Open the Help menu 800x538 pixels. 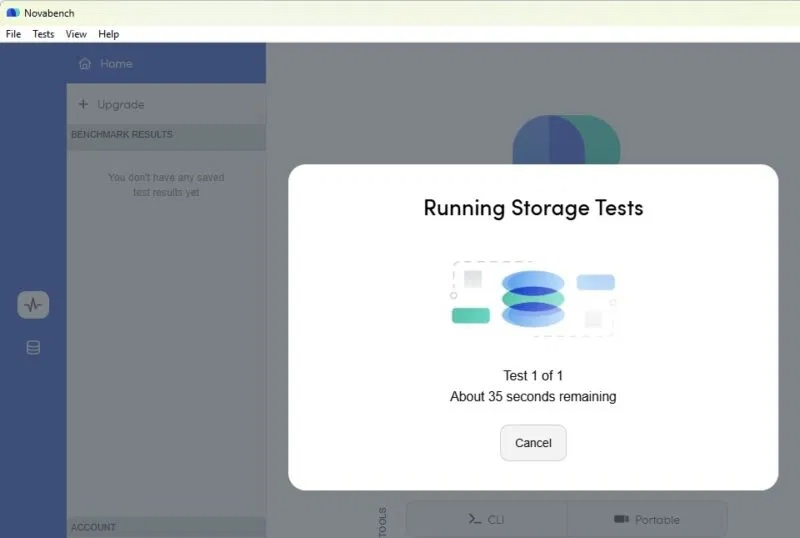click(109, 34)
